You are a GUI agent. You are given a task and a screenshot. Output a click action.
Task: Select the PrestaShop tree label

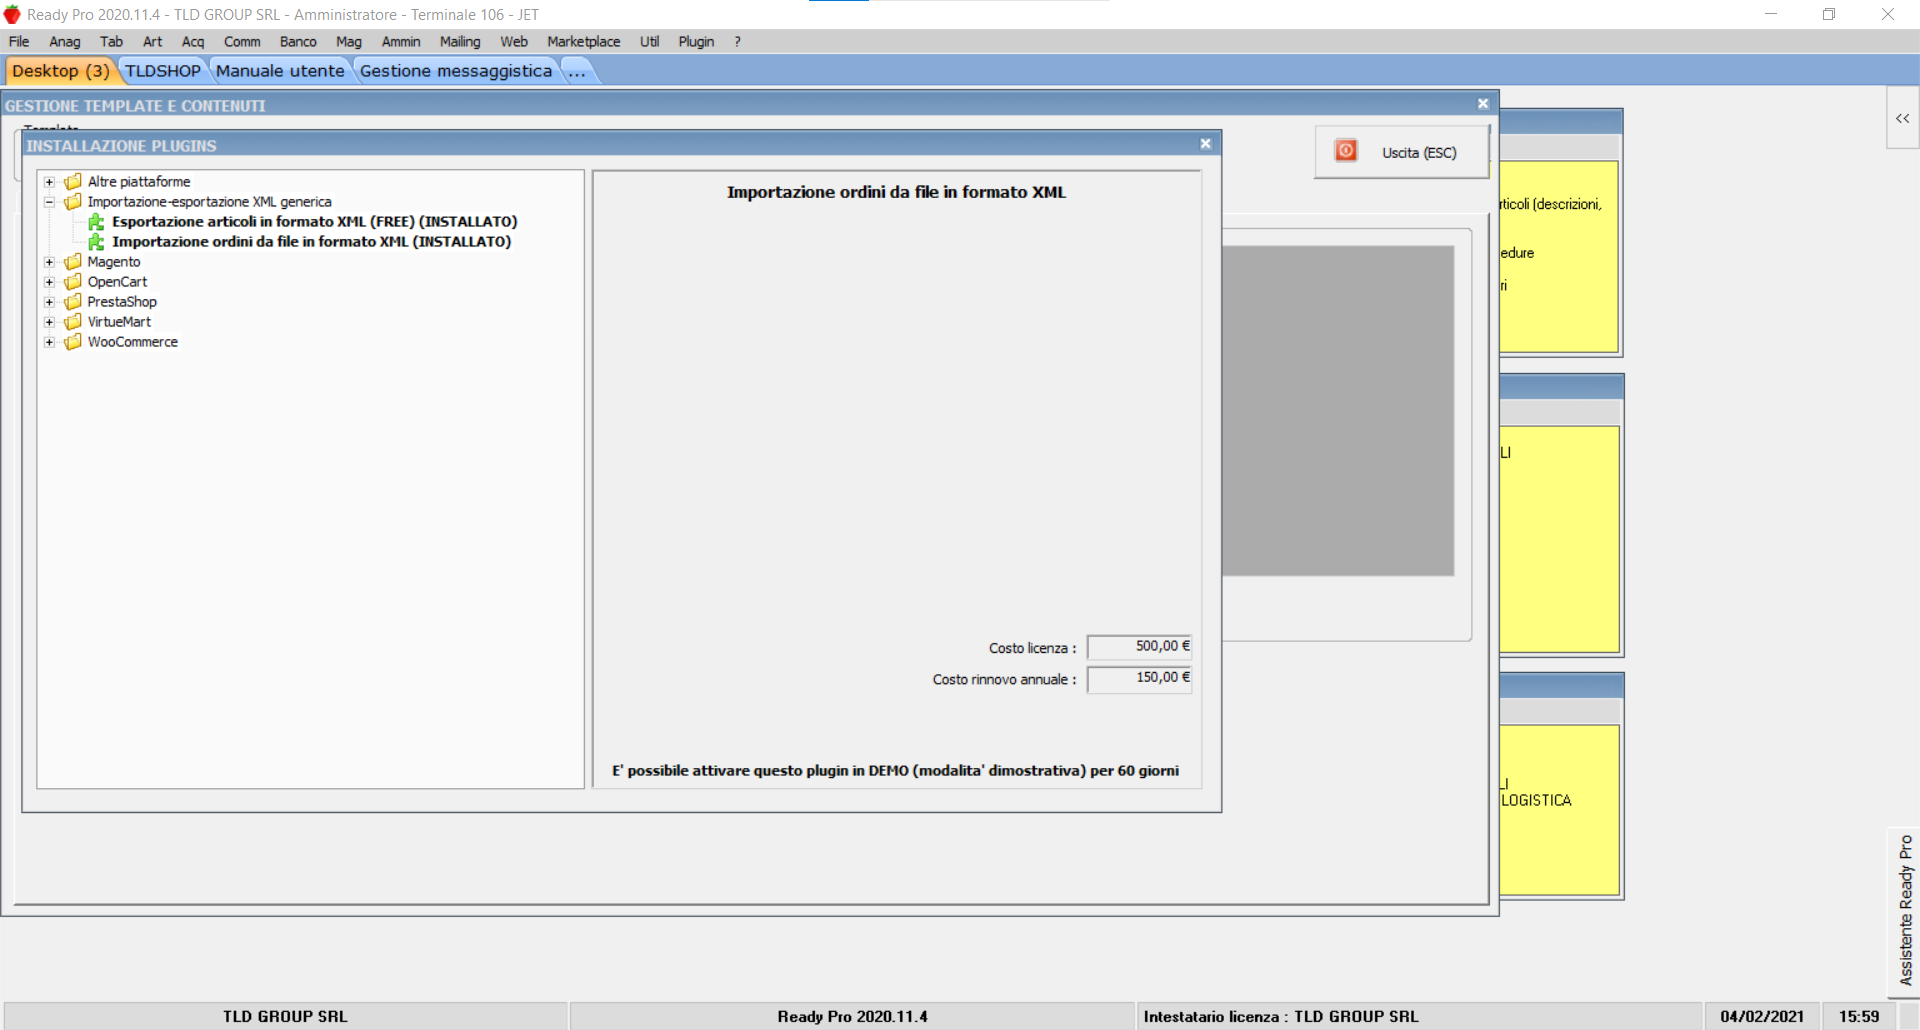tap(122, 302)
